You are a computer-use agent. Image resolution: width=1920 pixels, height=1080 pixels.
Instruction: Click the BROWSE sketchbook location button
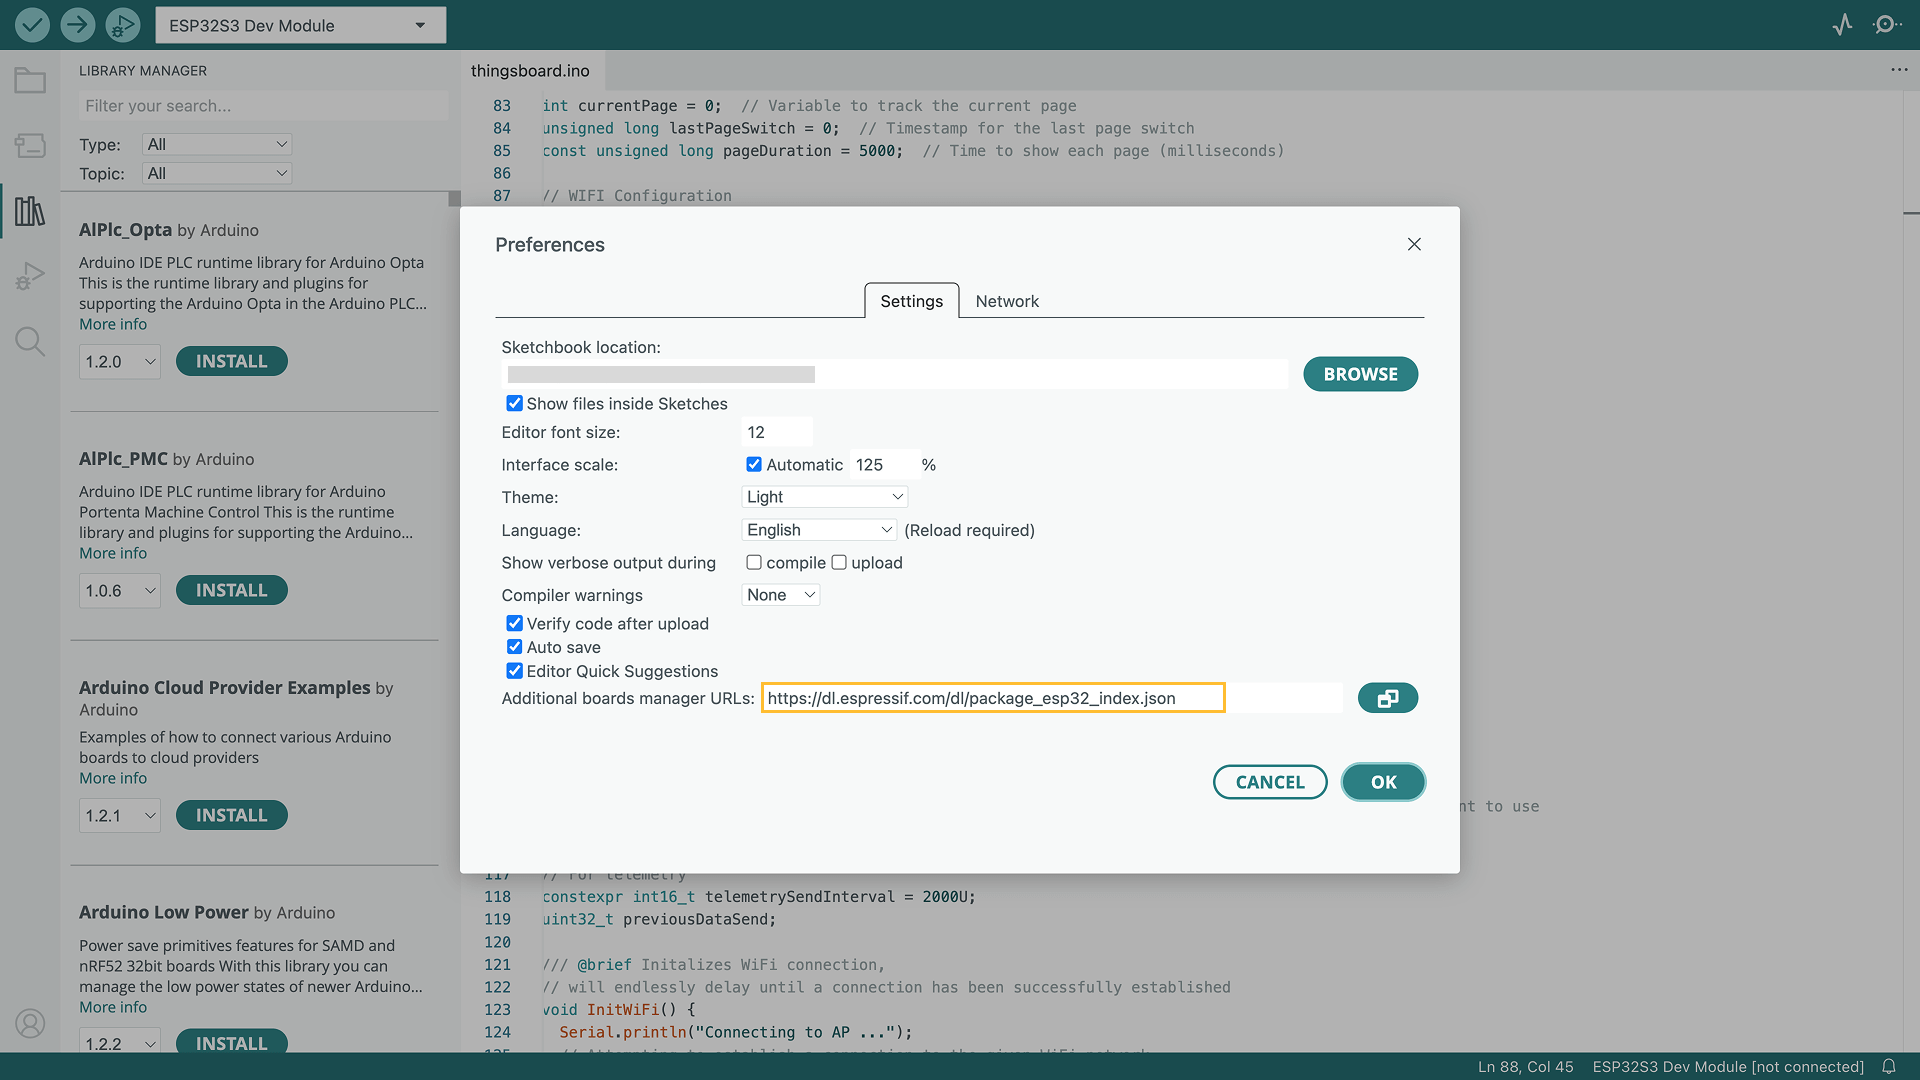(x=1360, y=374)
